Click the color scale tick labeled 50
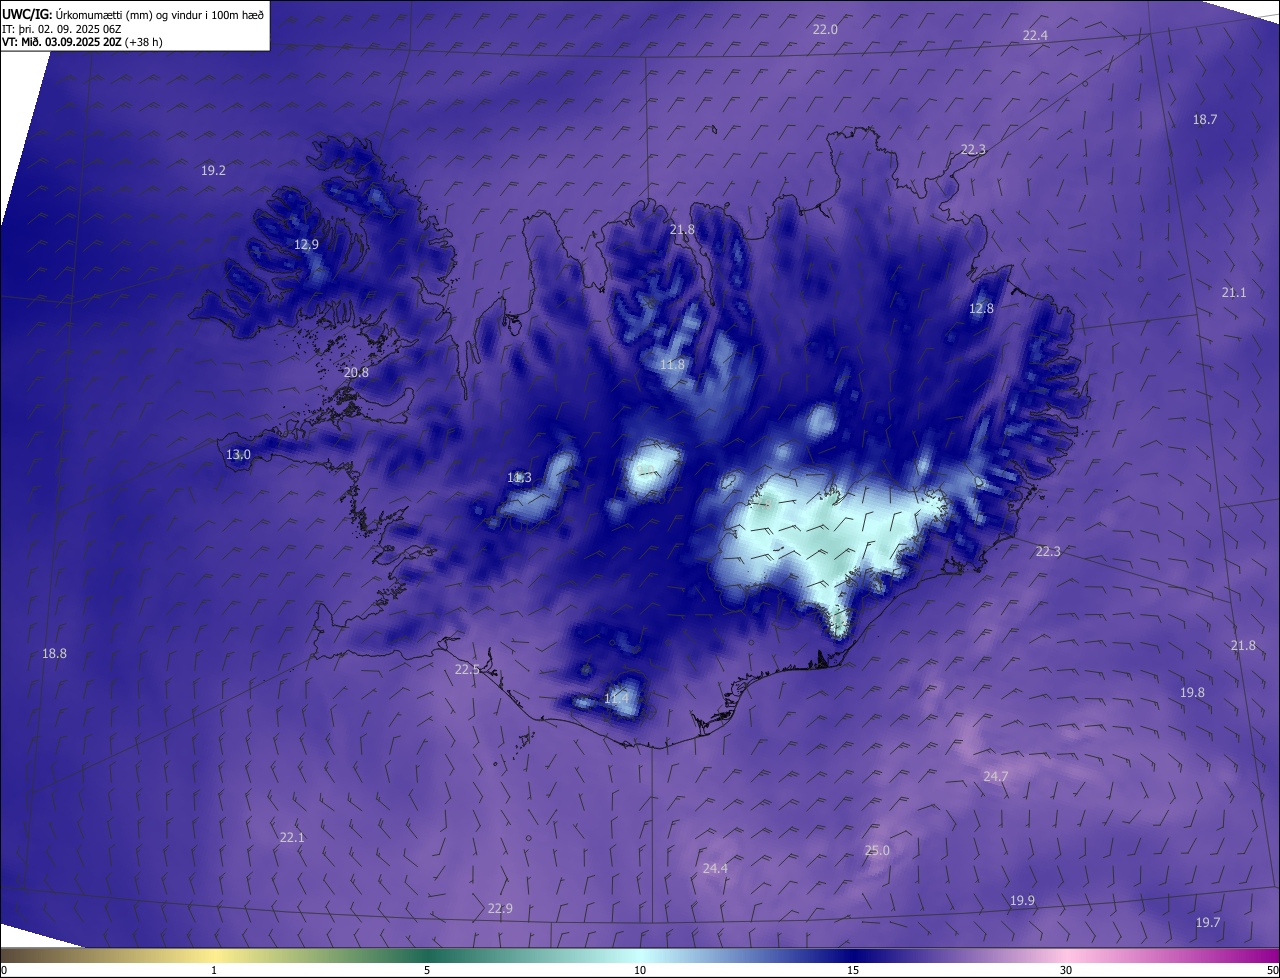 coord(1272,970)
